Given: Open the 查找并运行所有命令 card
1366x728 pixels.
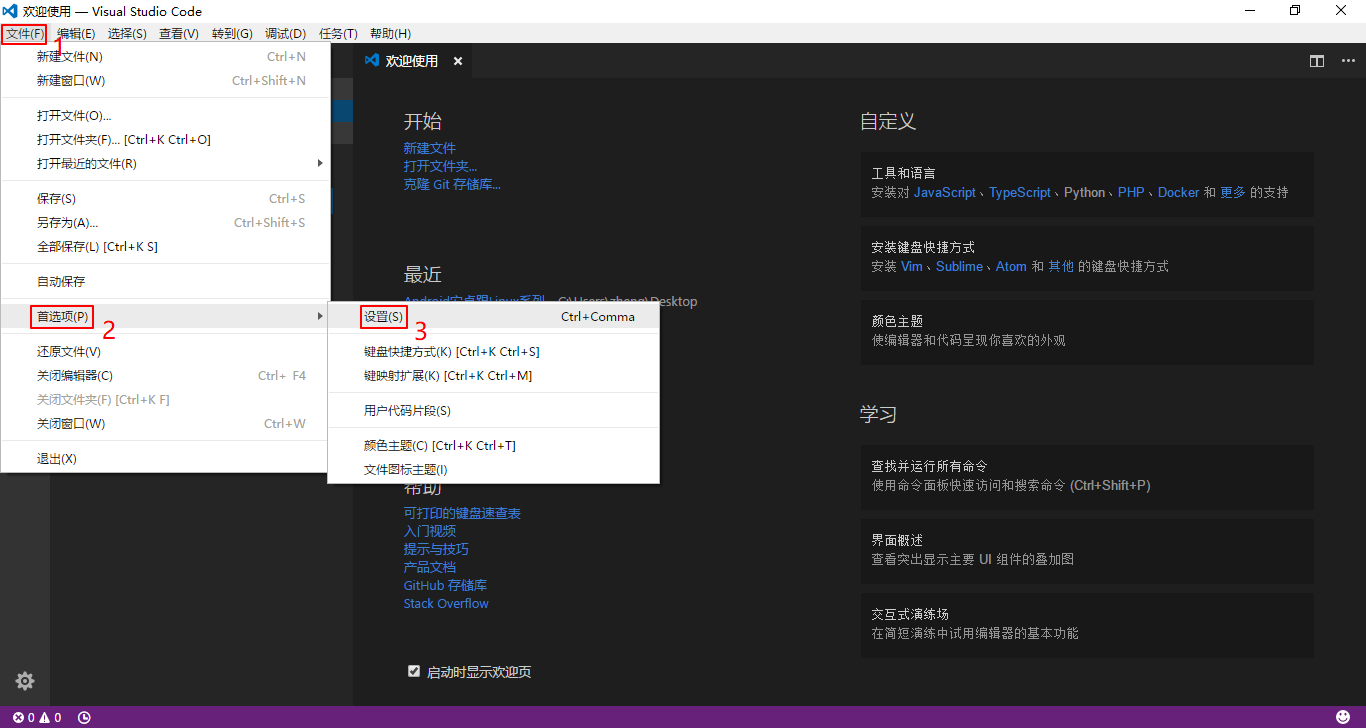Looking at the screenshot, I should point(1087,477).
